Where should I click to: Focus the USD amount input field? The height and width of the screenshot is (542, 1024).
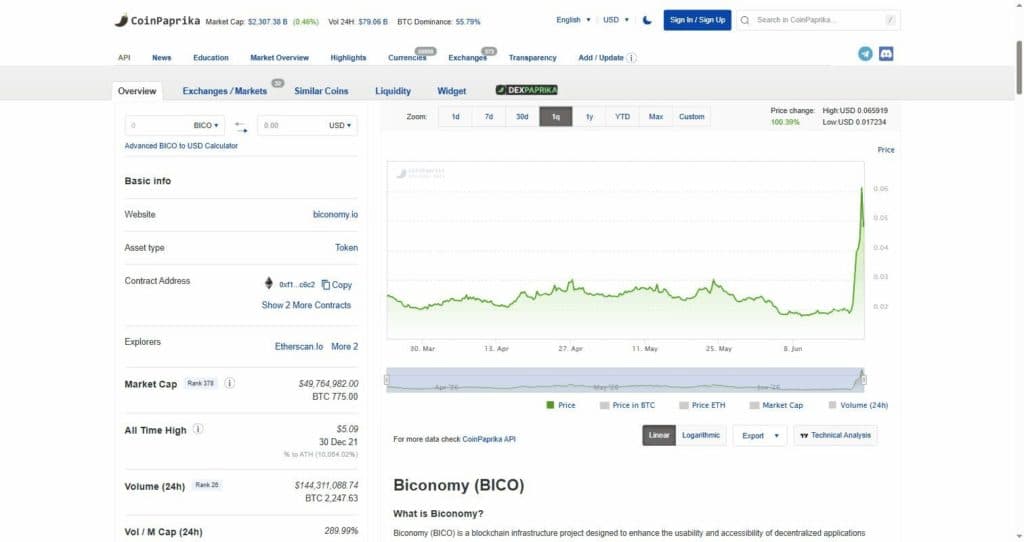pos(292,125)
